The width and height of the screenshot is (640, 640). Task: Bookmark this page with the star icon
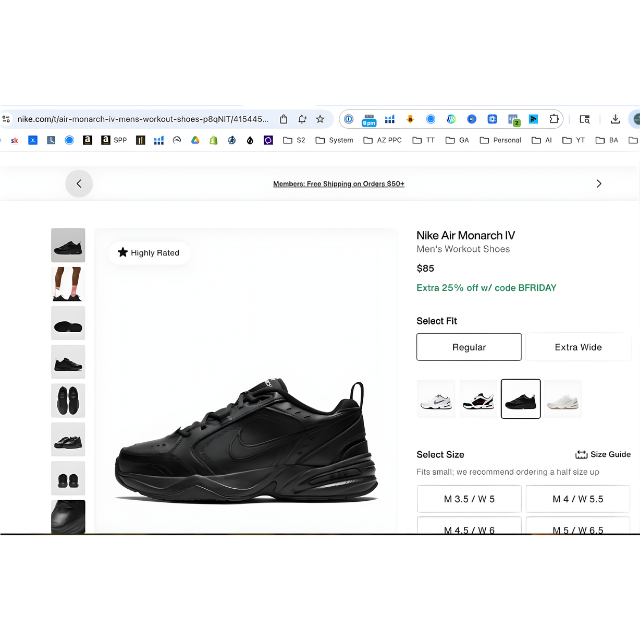(x=320, y=119)
